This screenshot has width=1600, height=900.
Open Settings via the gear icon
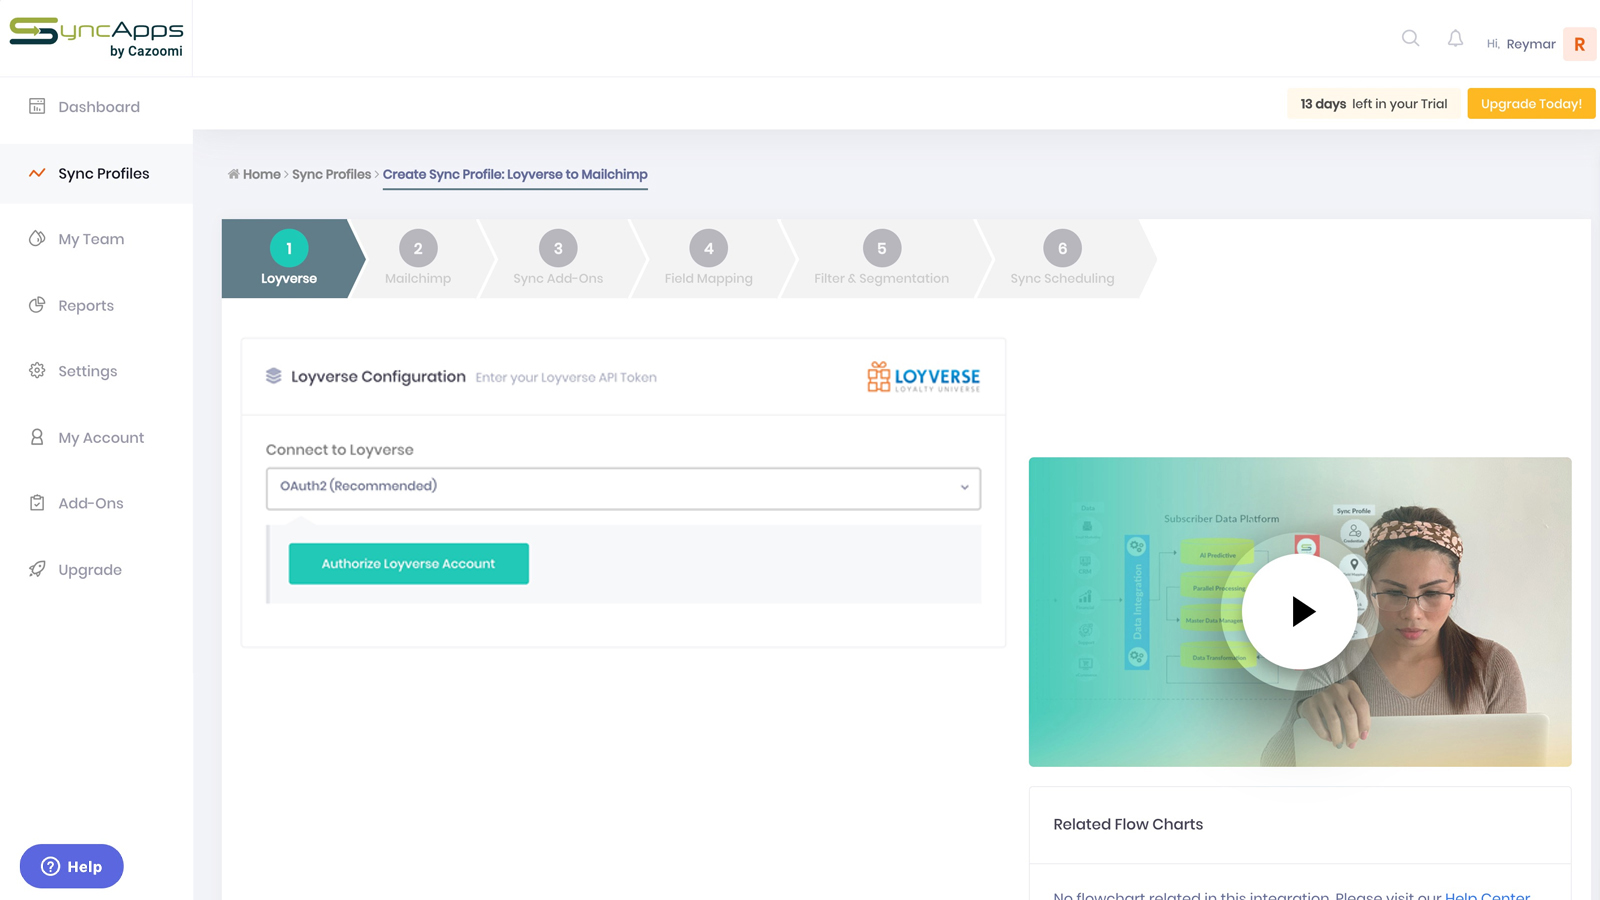coord(36,370)
